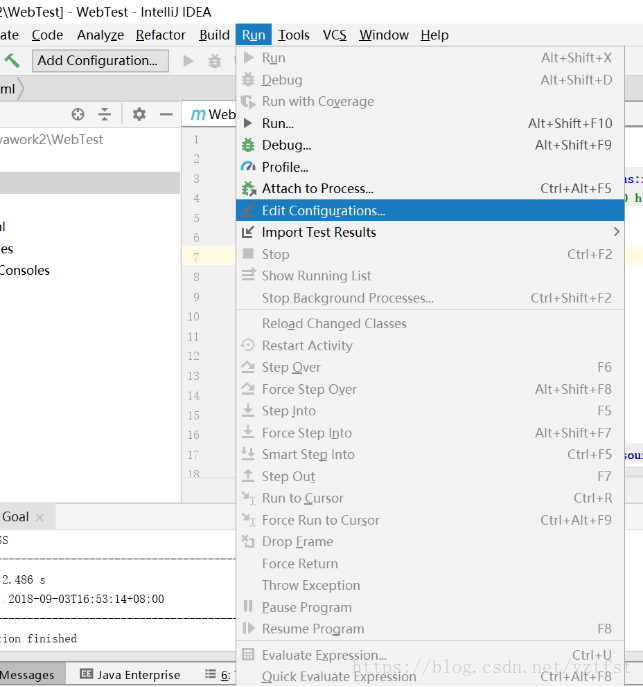
Task: Click the Evaluate Expression table icon
Action: (x=248, y=655)
